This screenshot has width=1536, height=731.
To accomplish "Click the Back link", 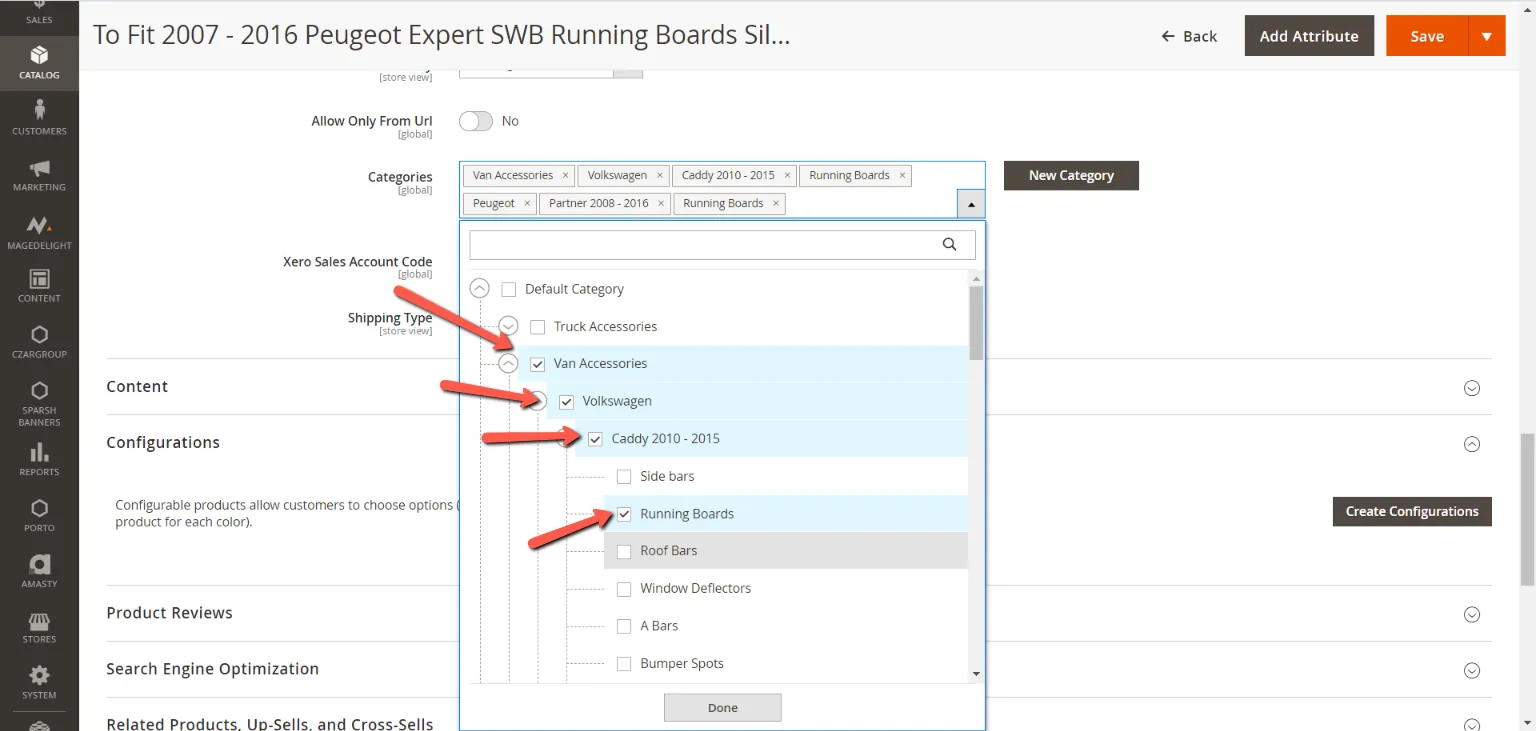I will [1189, 36].
